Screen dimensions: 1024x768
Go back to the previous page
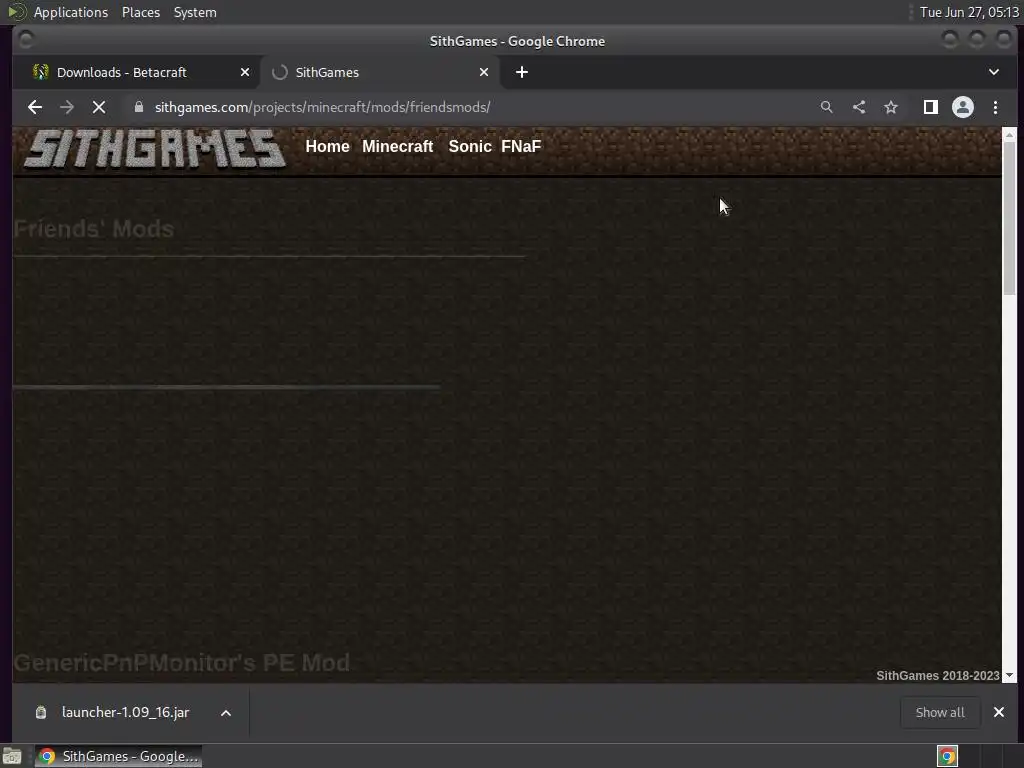coord(35,107)
